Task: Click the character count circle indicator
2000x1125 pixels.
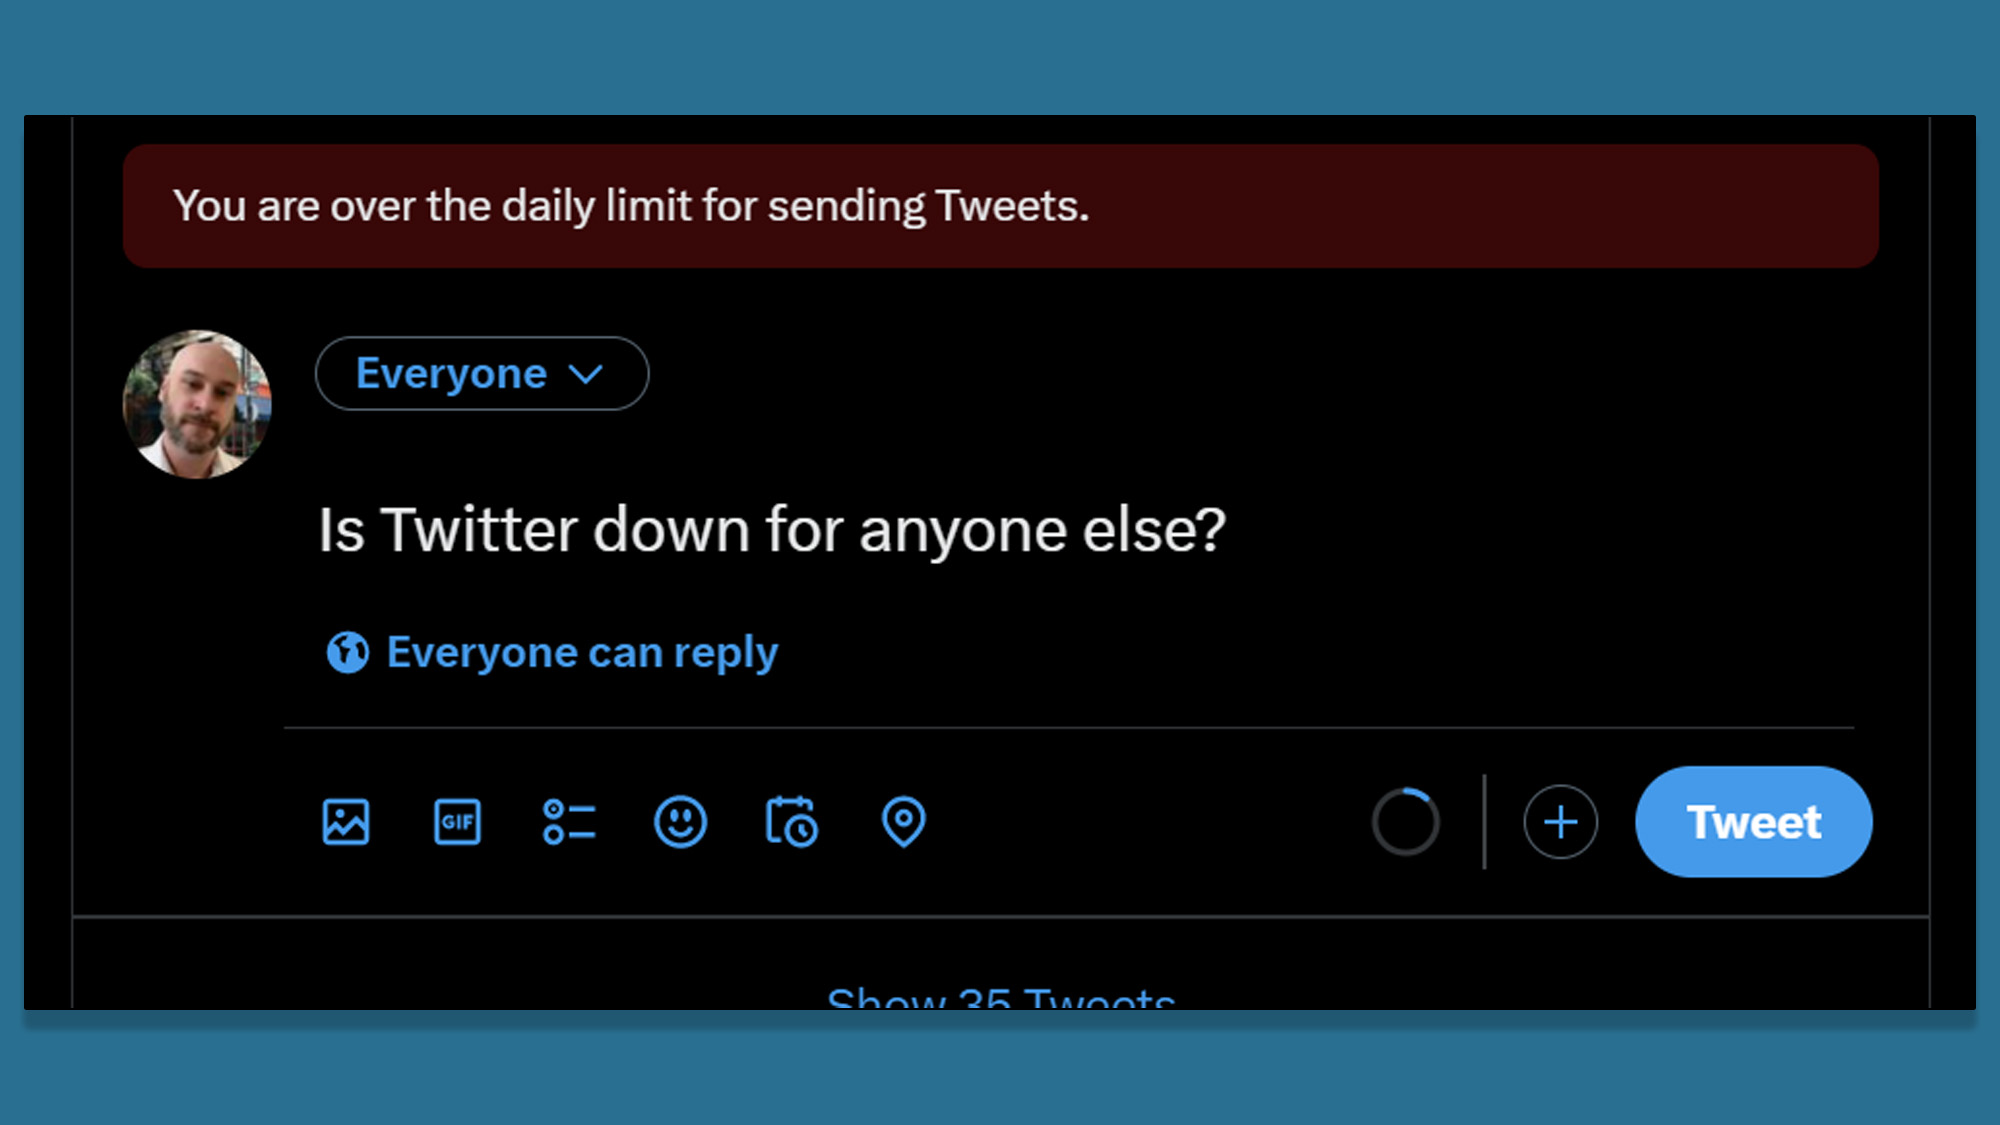Action: [1405, 821]
